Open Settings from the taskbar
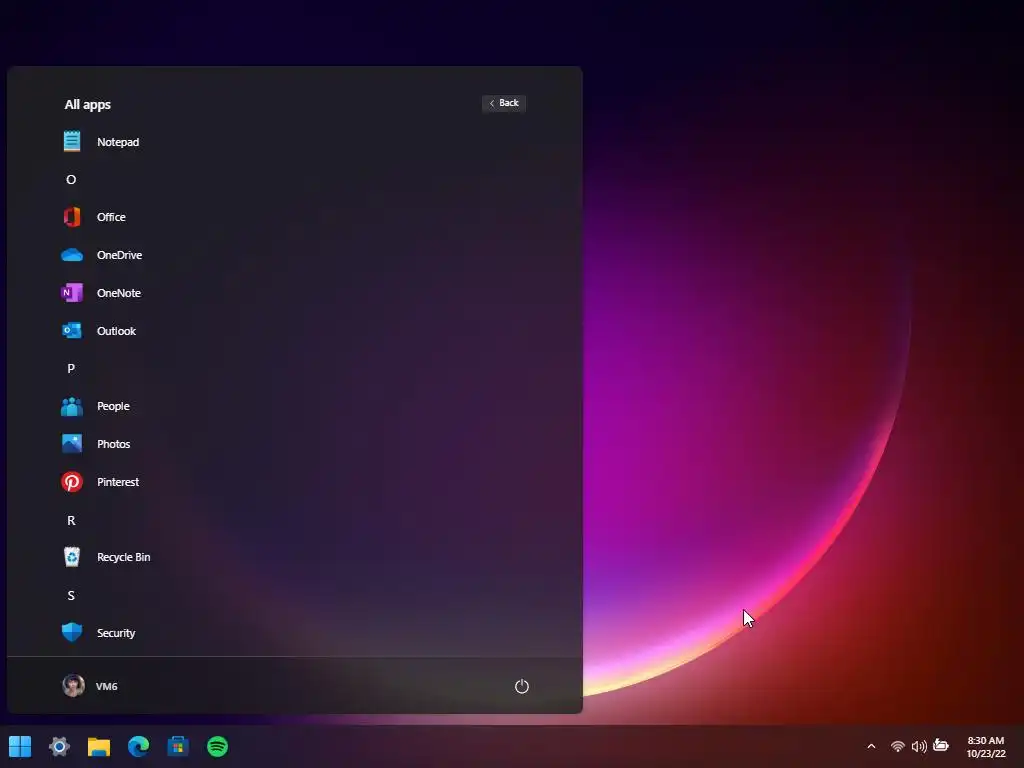Screen dimensions: 1024x768 pos(59,746)
